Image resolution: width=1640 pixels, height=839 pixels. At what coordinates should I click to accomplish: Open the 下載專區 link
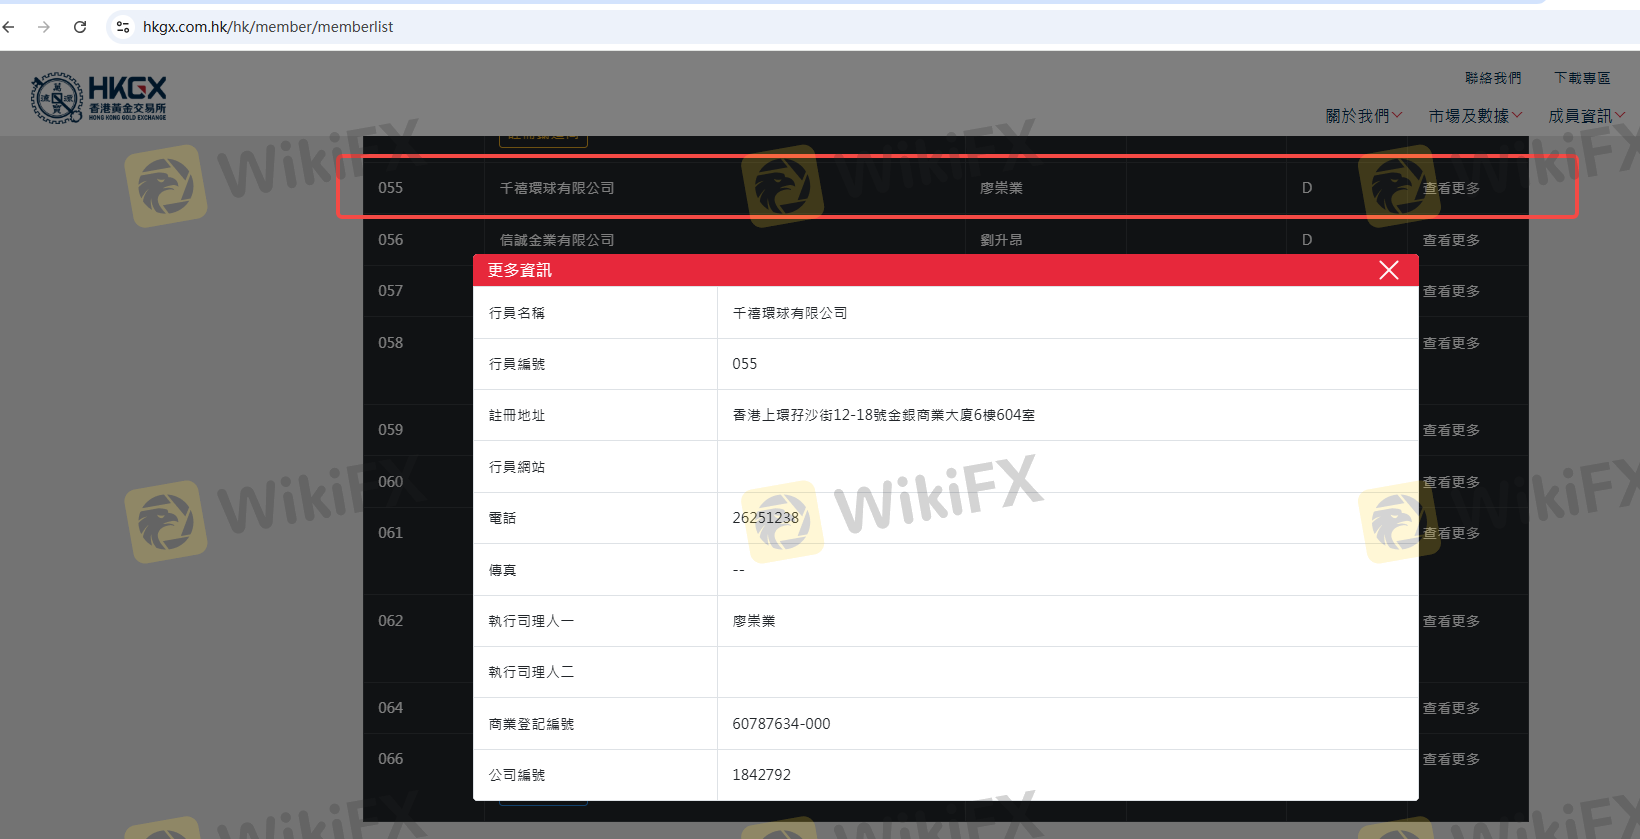(x=1581, y=78)
